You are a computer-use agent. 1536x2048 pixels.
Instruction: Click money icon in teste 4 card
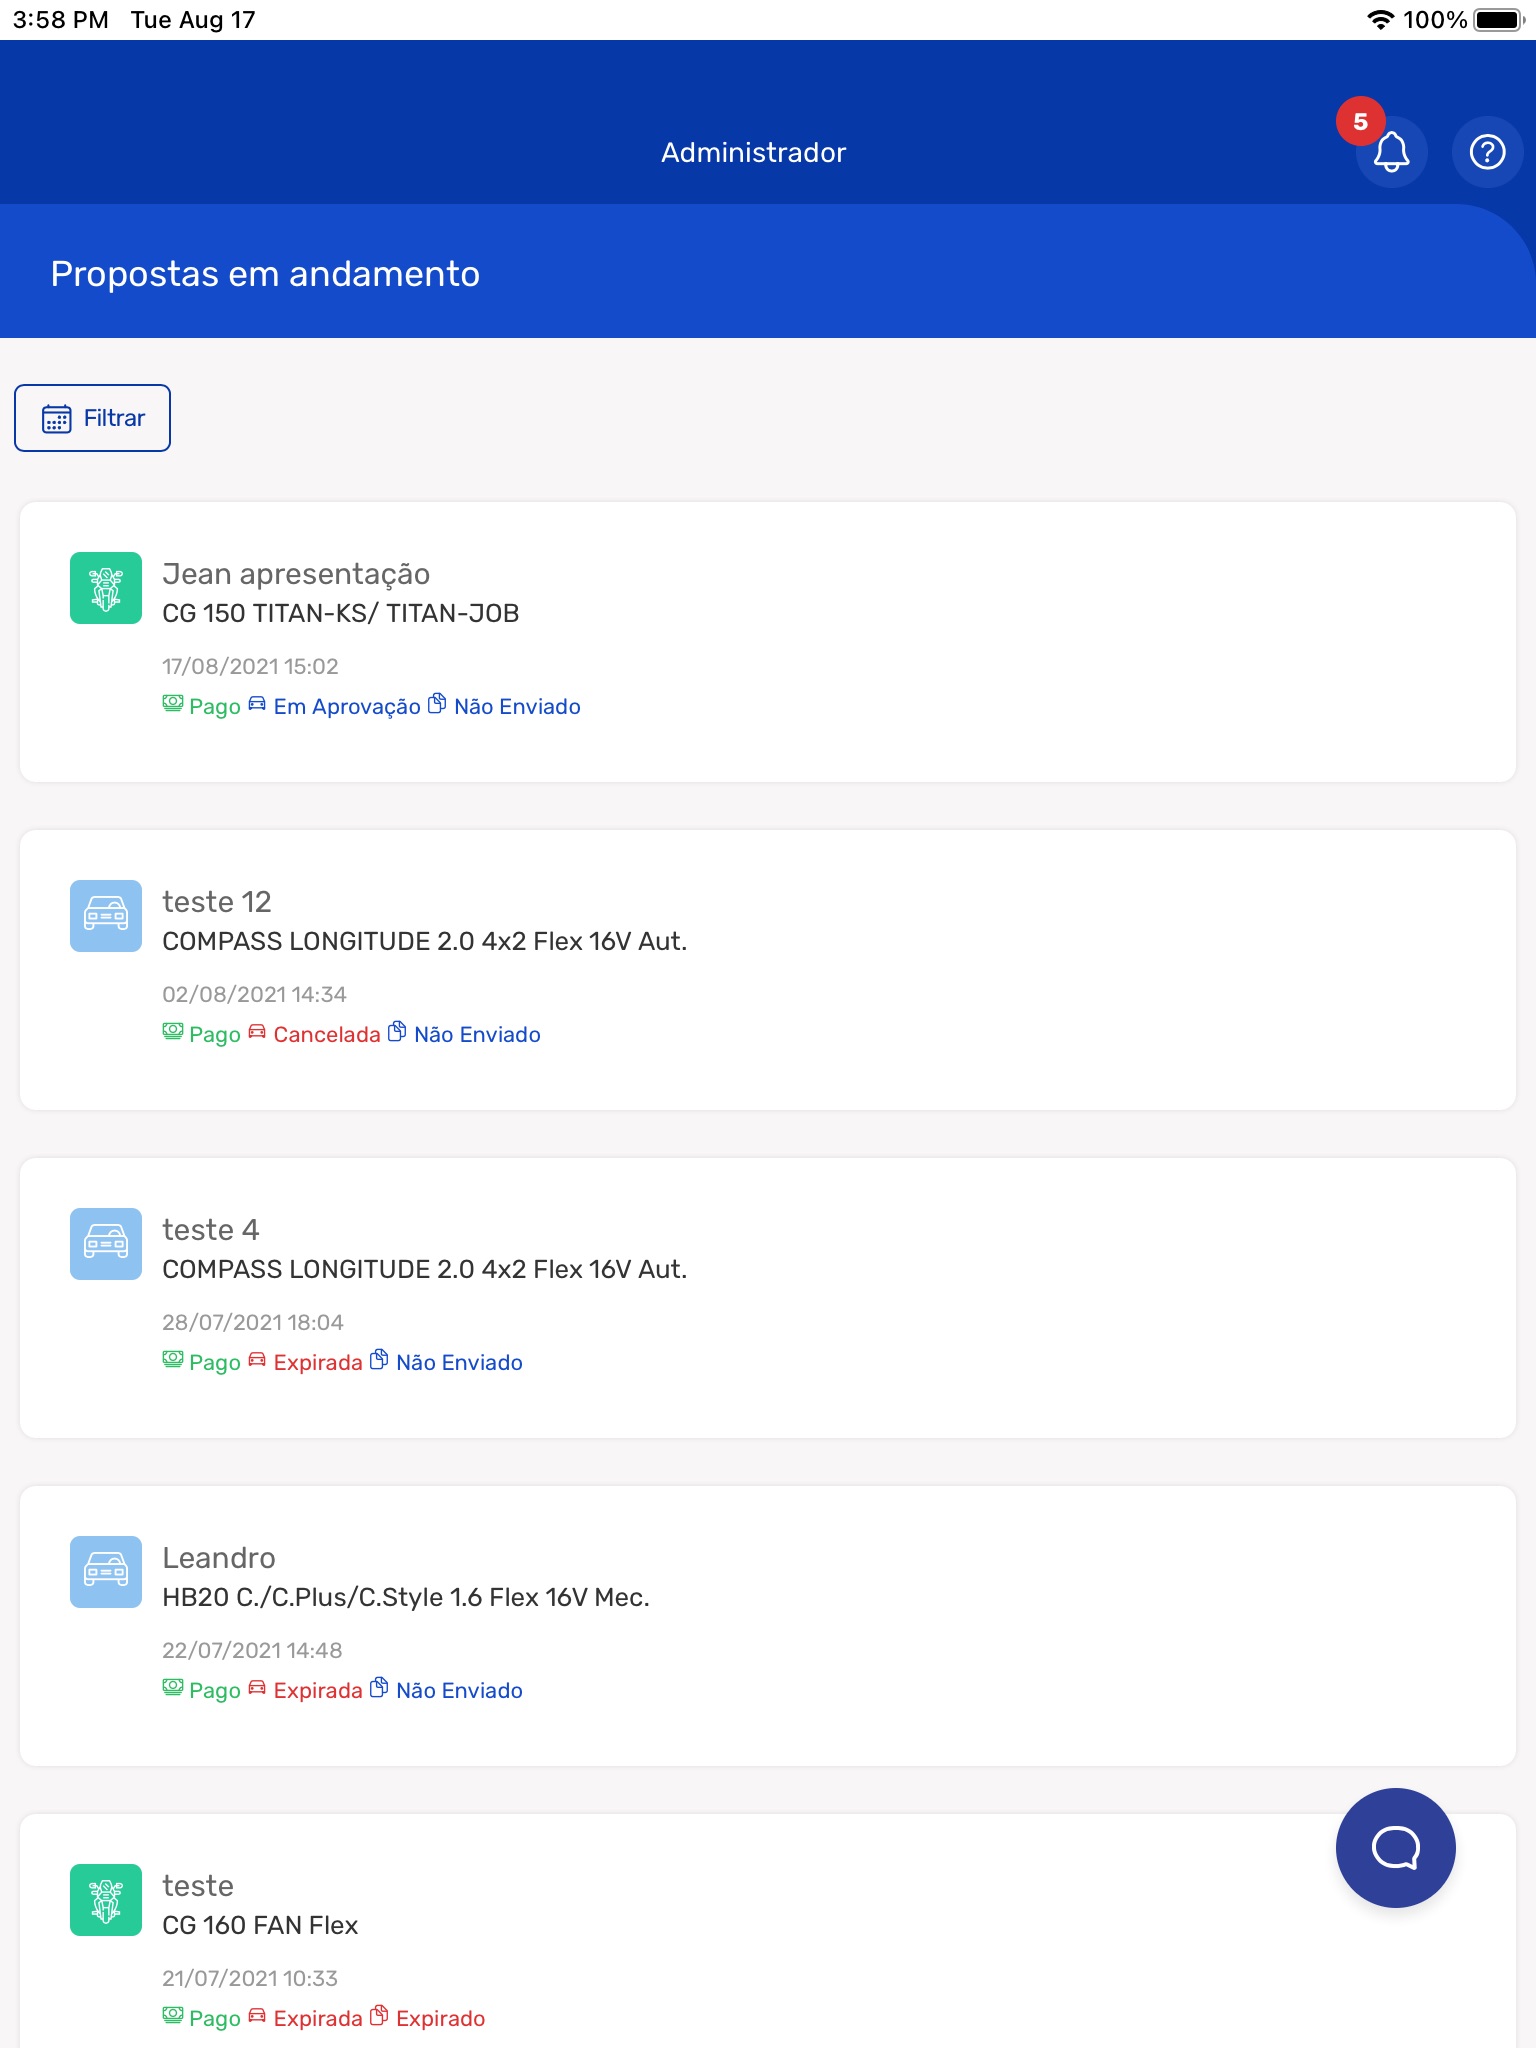click(173, 1360)
